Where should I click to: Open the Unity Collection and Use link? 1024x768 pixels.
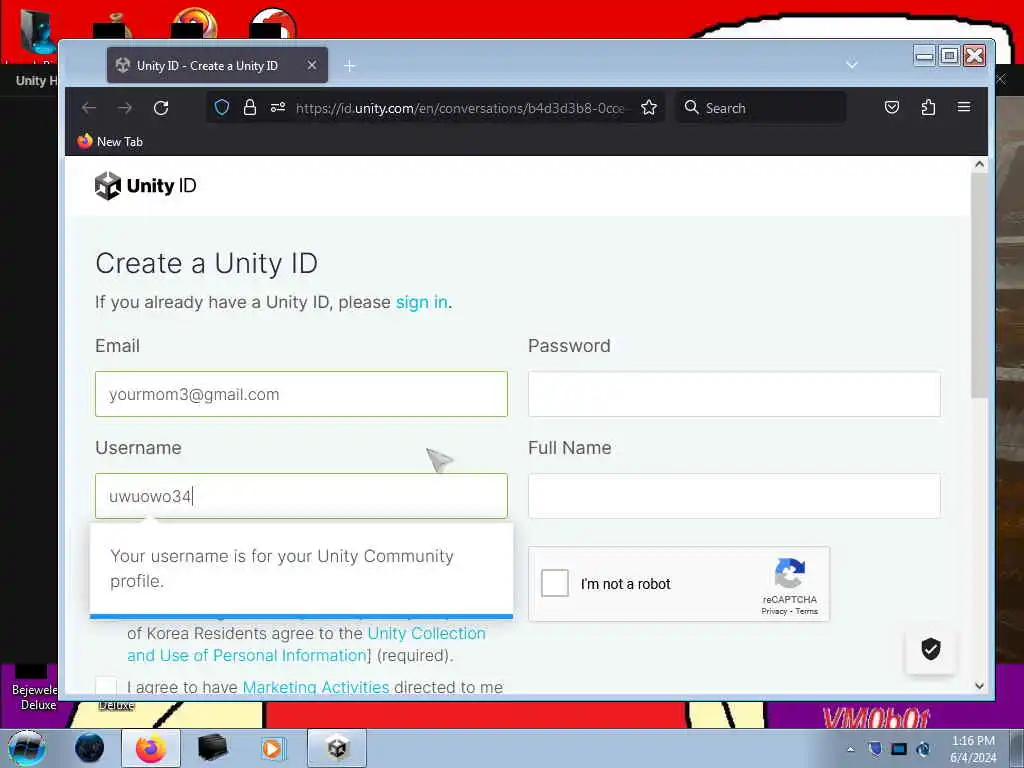306,644
